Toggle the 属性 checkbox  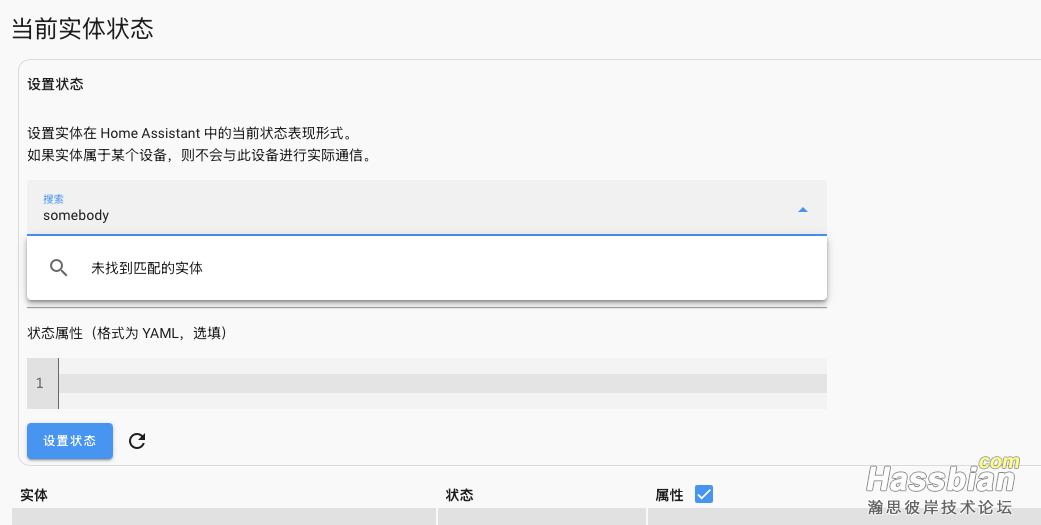tap(704, 494)
